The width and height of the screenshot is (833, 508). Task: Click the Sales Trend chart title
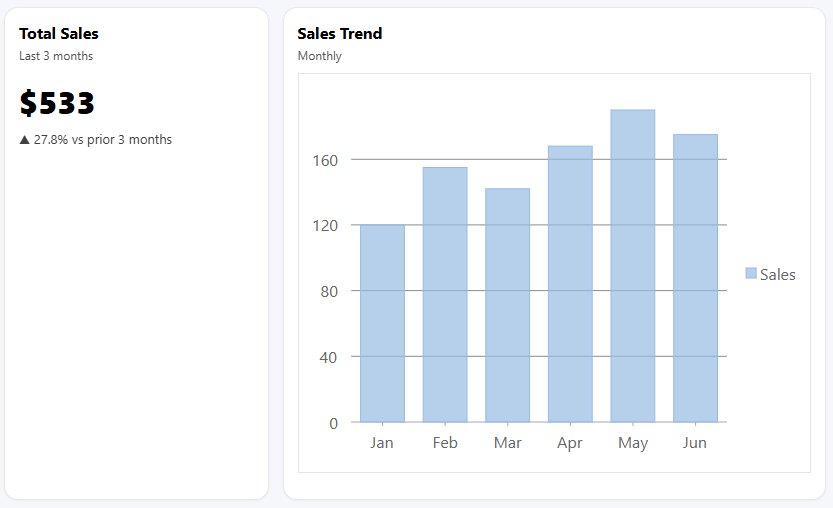339,33
